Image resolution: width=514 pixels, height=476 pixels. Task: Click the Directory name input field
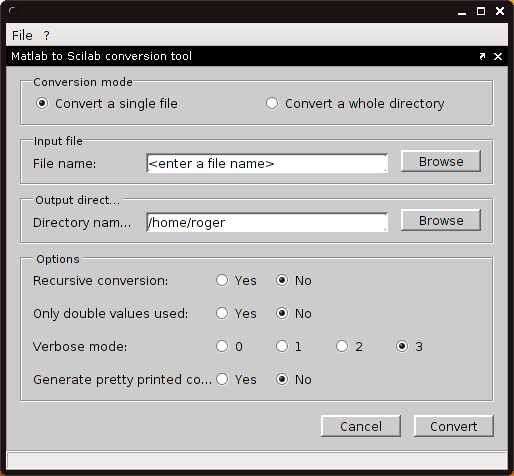tap(267, 222)
